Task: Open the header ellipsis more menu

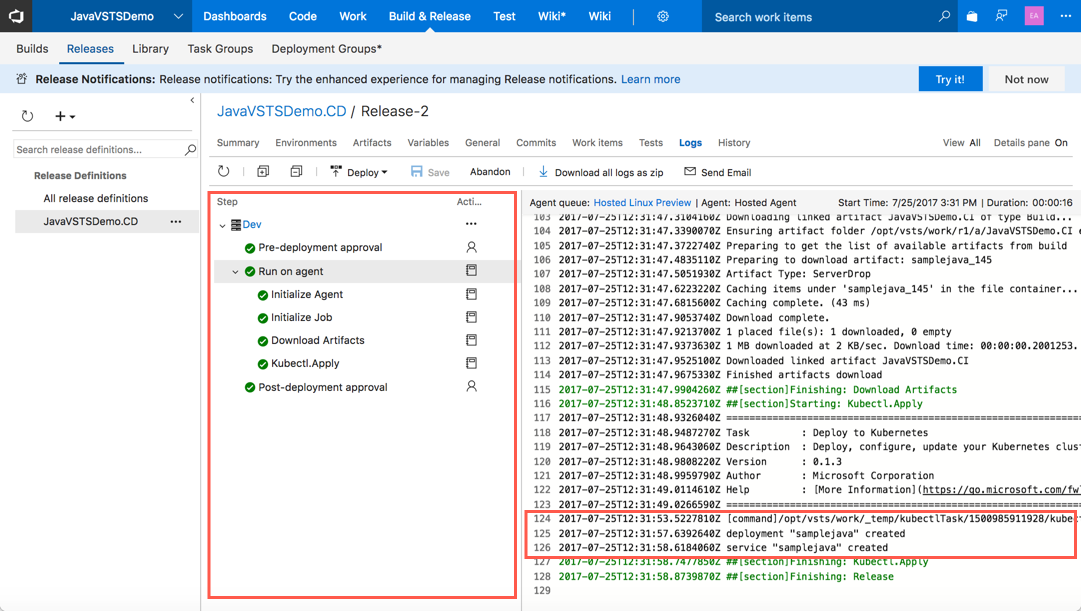Action: click(x=1065, y=16)
